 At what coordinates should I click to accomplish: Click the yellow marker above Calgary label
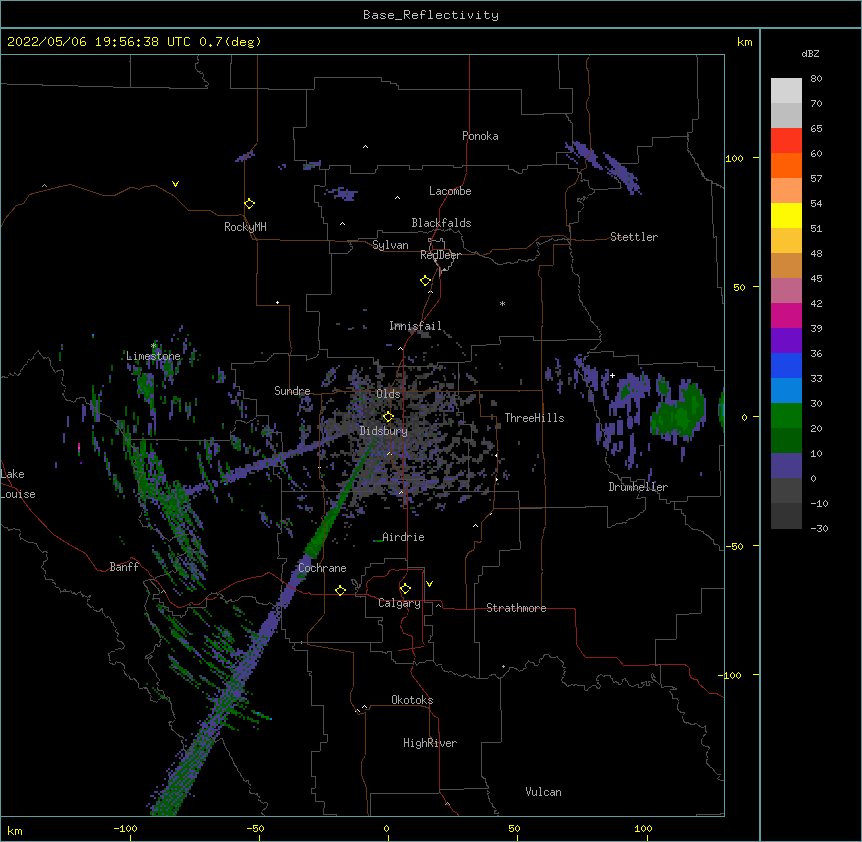tap(405, 589)
